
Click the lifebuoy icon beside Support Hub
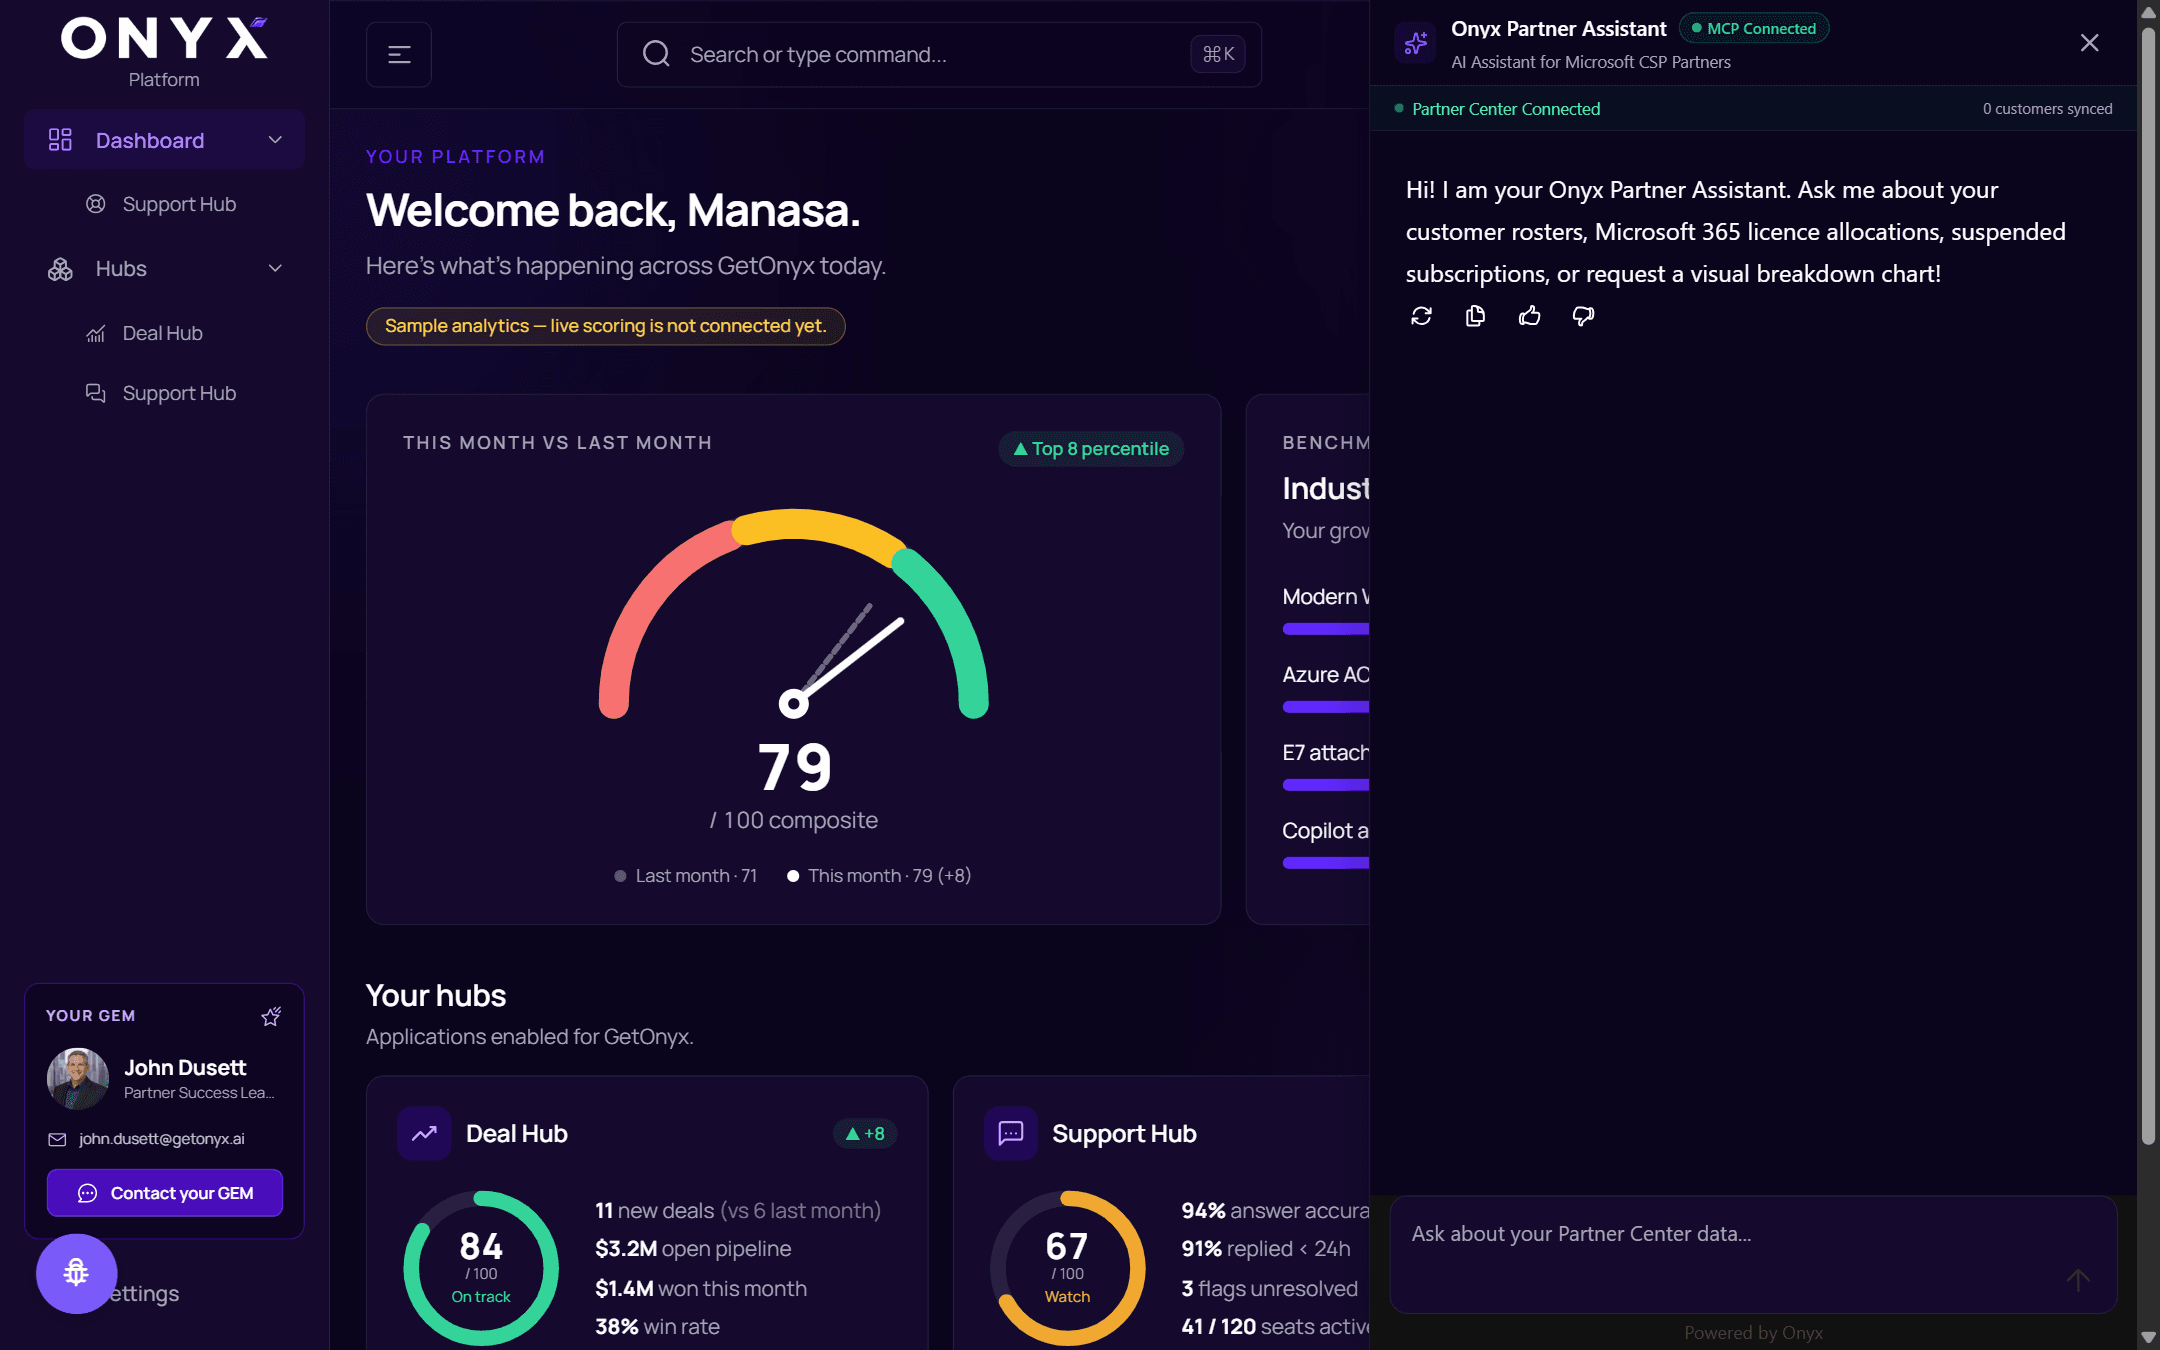(96, 204)
